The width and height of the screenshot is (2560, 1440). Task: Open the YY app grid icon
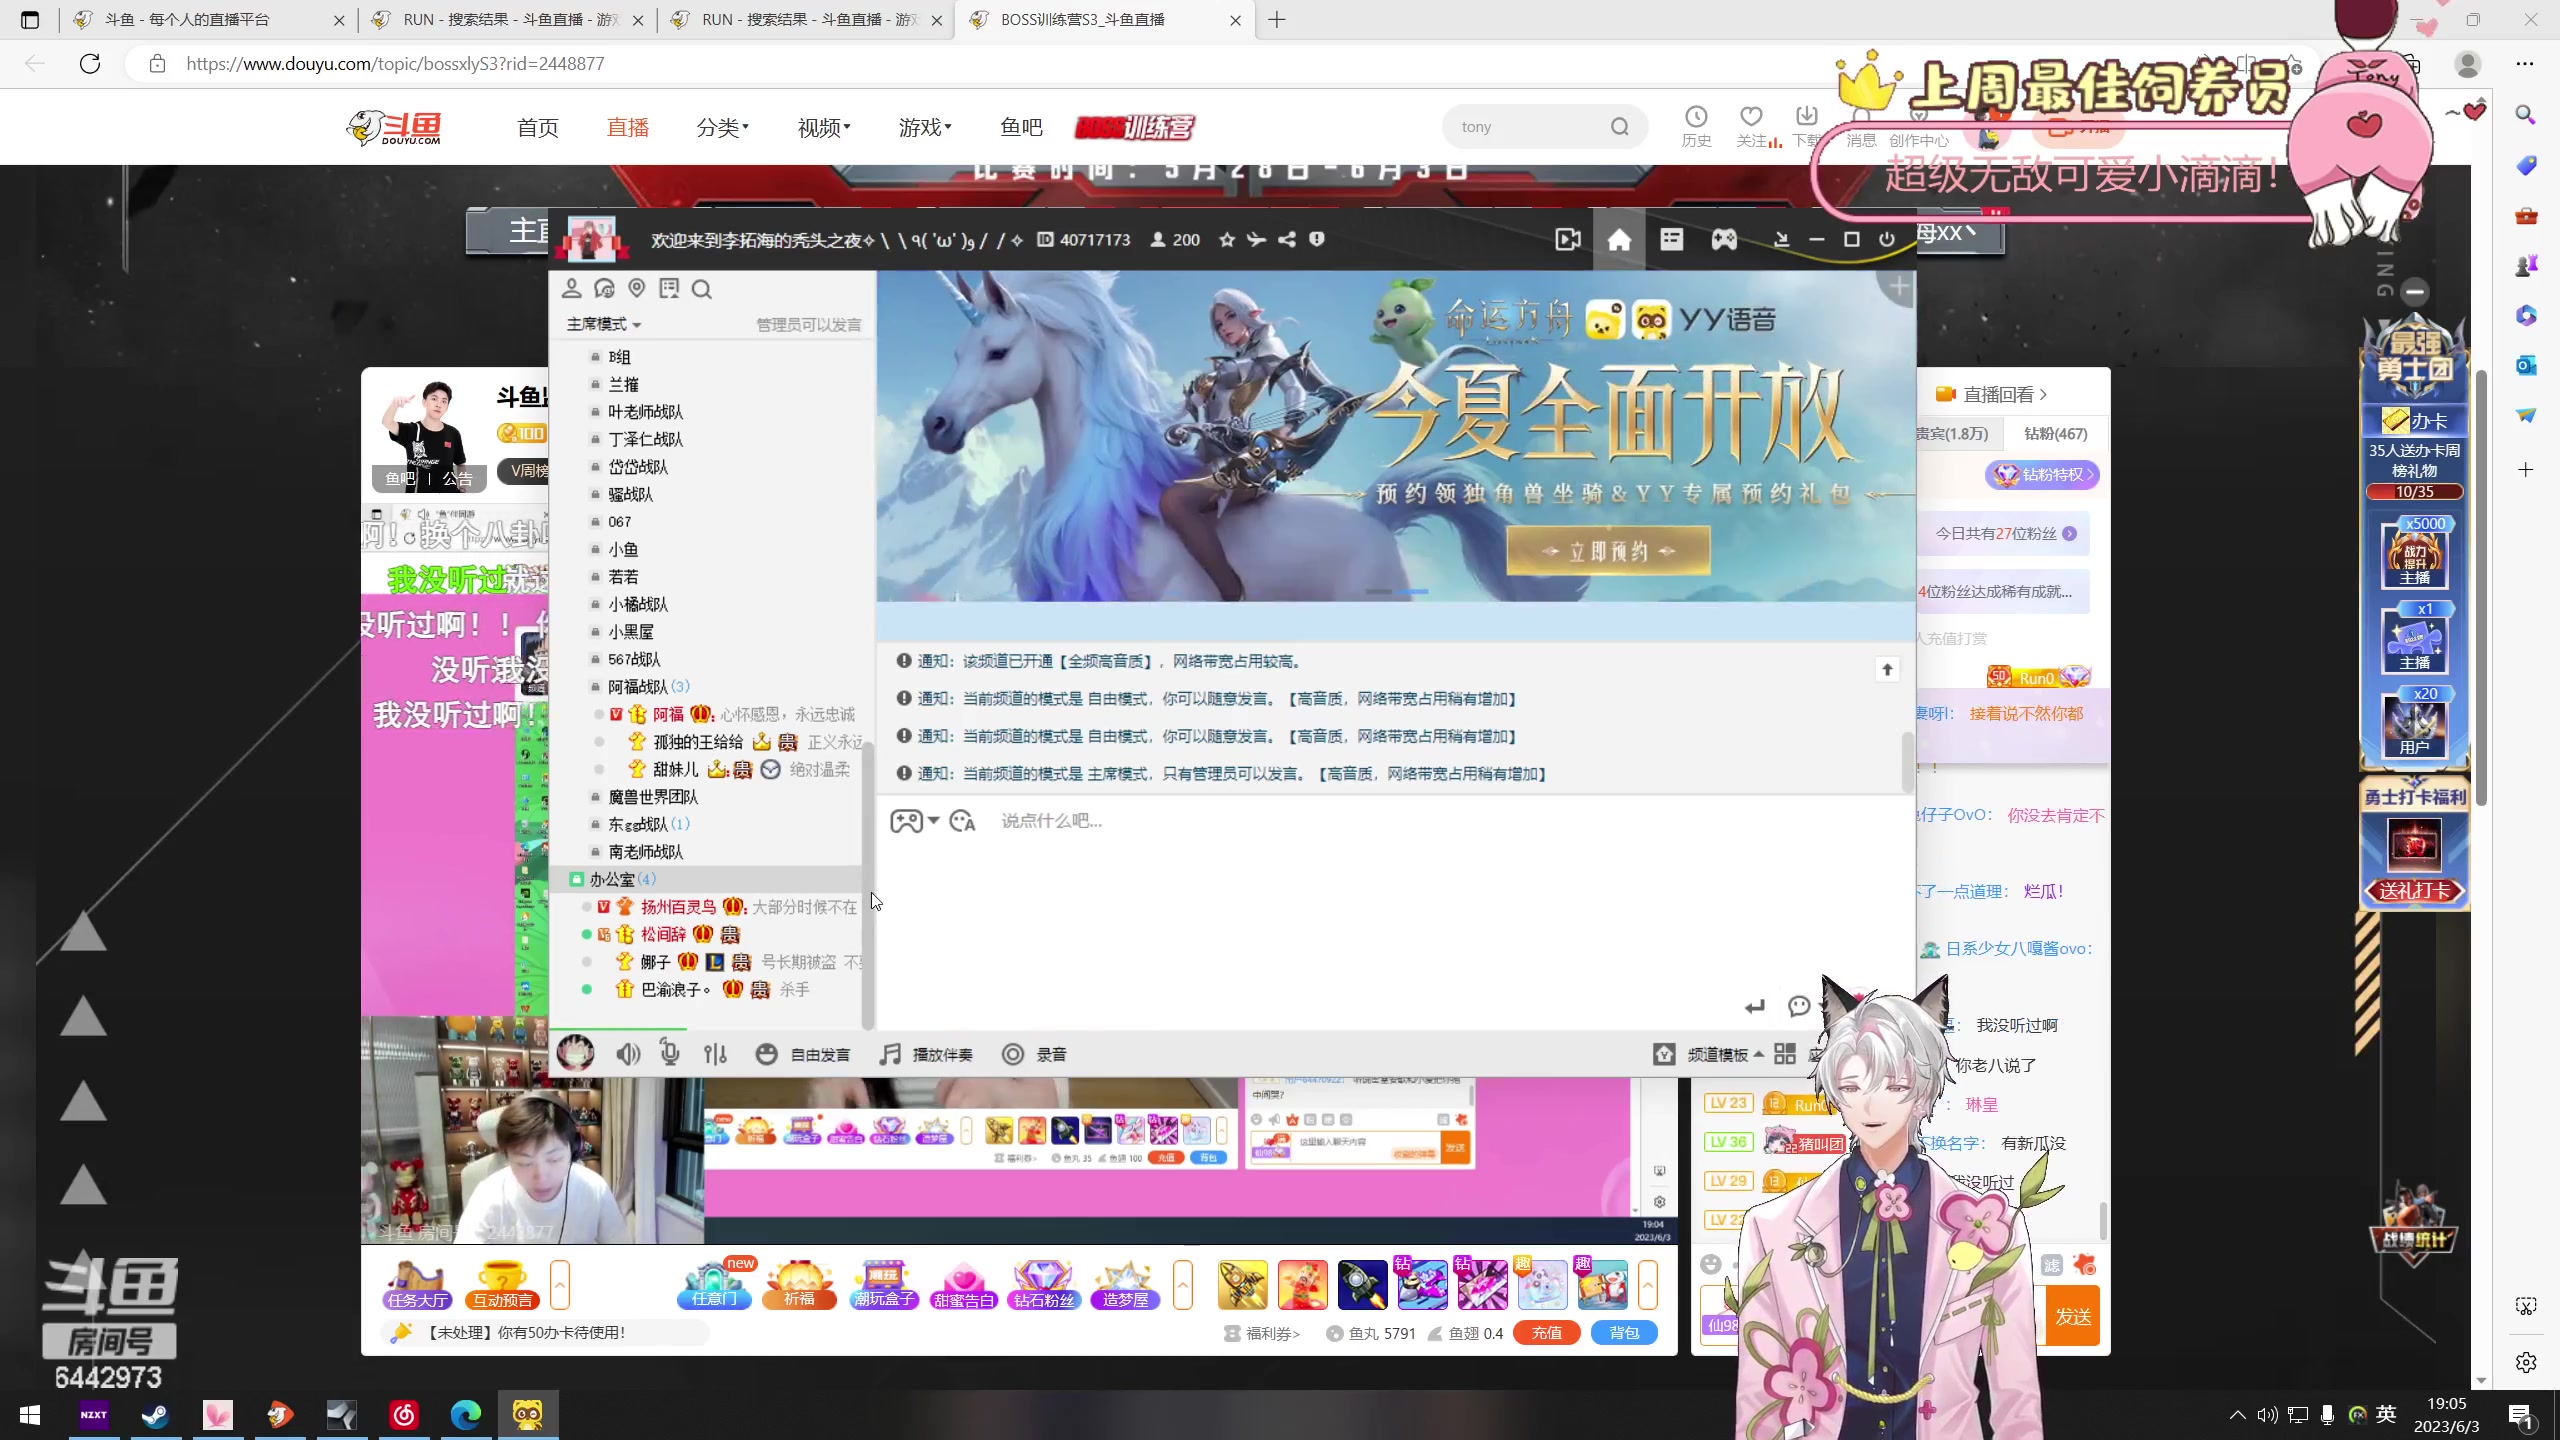(1785, 1054)
